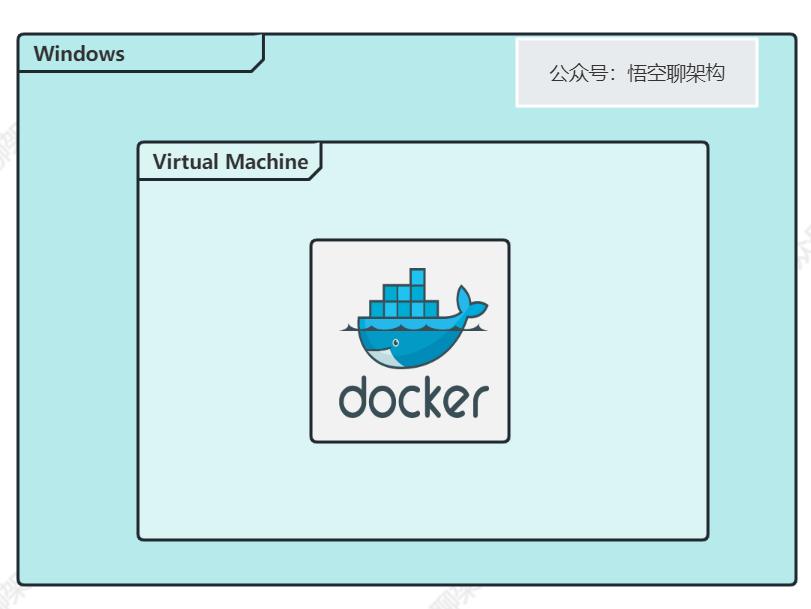Image resolution: width=811 pixels, height=609 pixels.
Task: Click the 'docker' wordmark text
Action: click(x=411, y=397)
